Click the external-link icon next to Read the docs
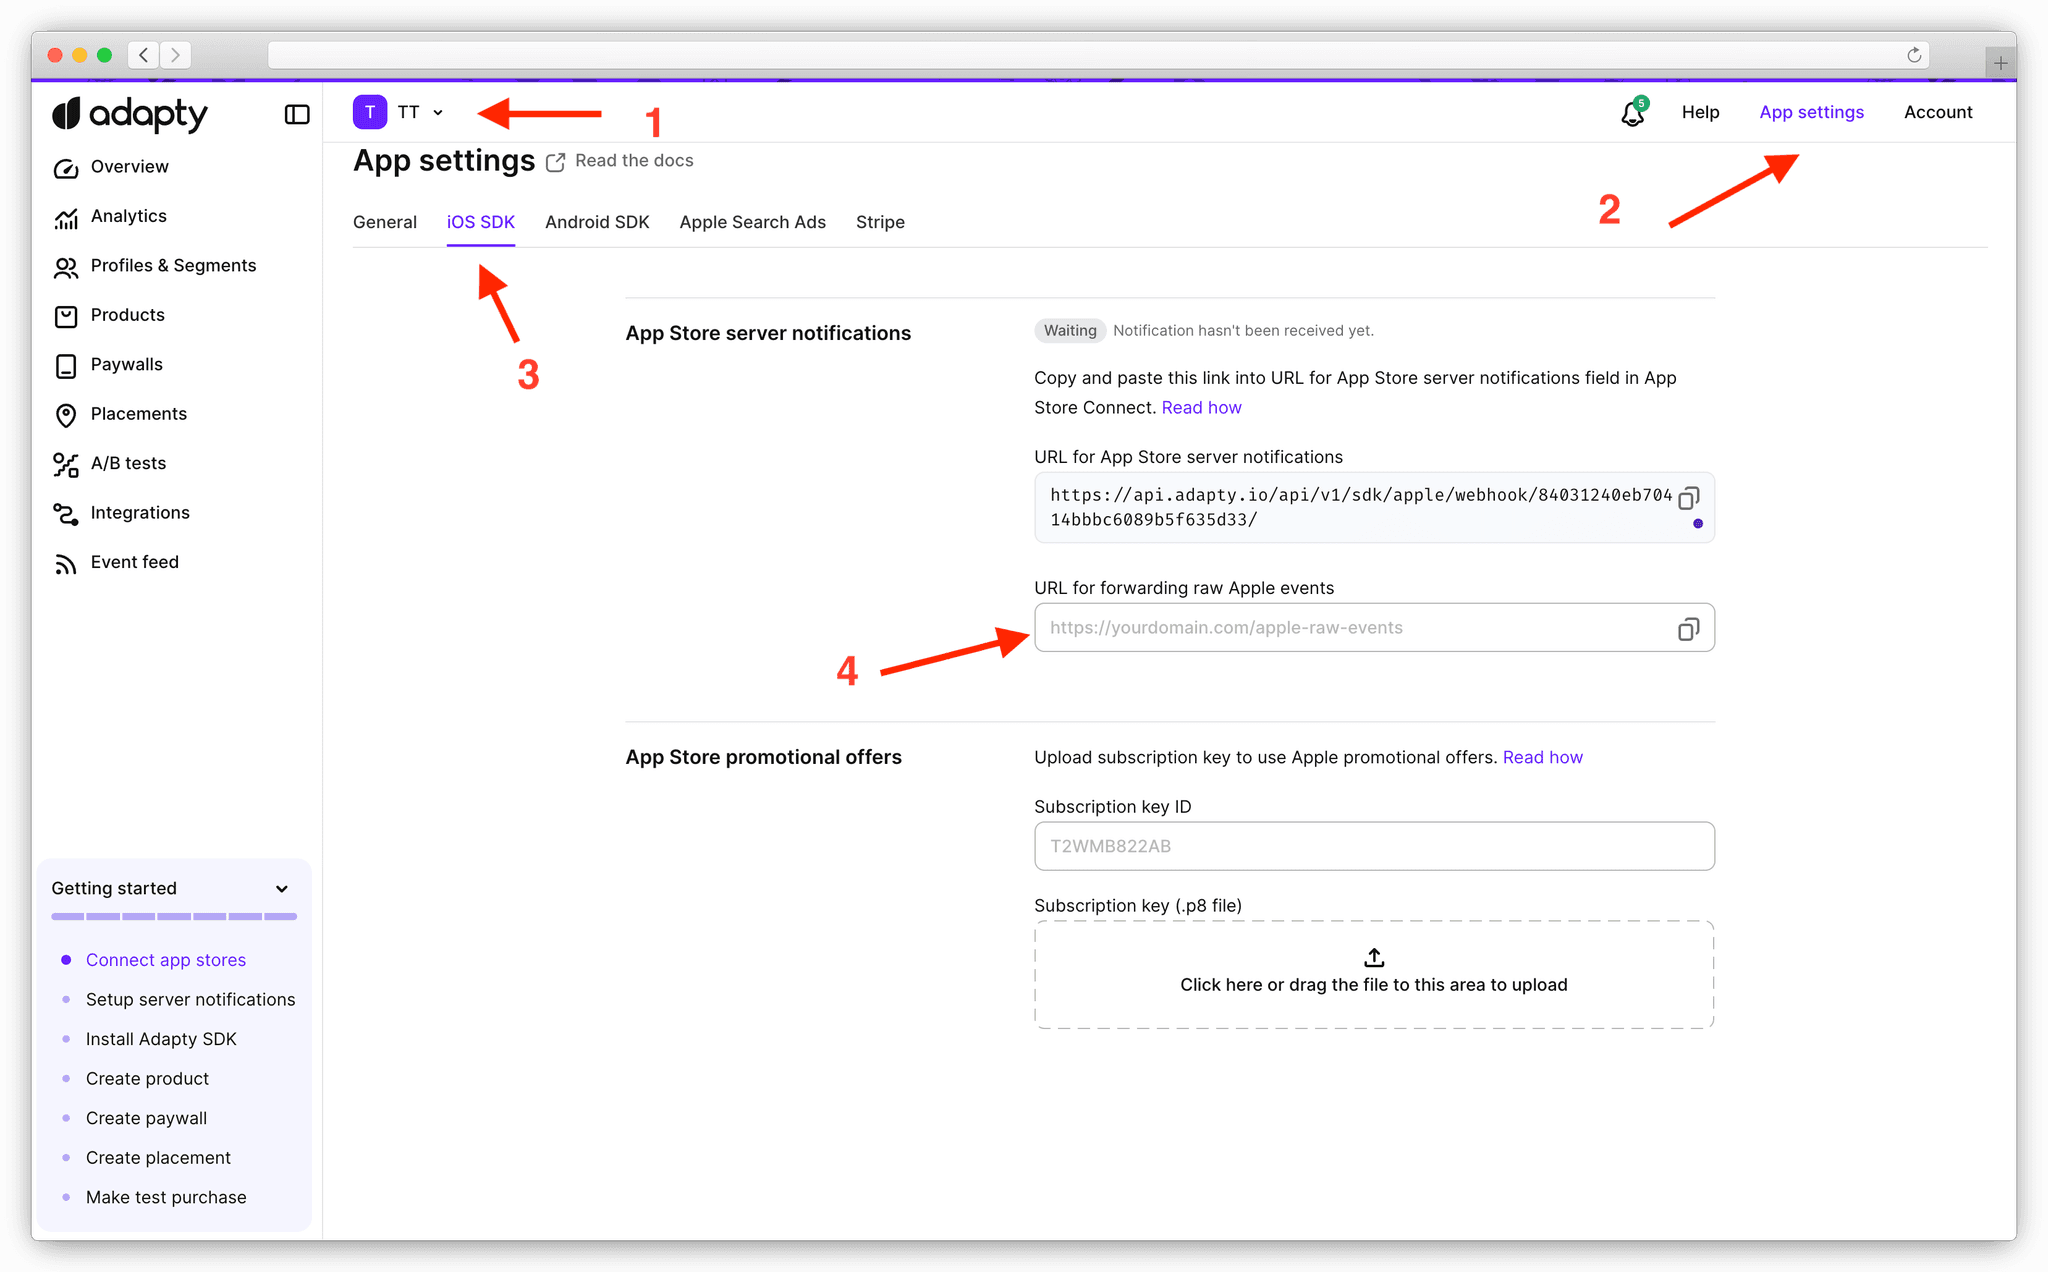 coord(556,161)
